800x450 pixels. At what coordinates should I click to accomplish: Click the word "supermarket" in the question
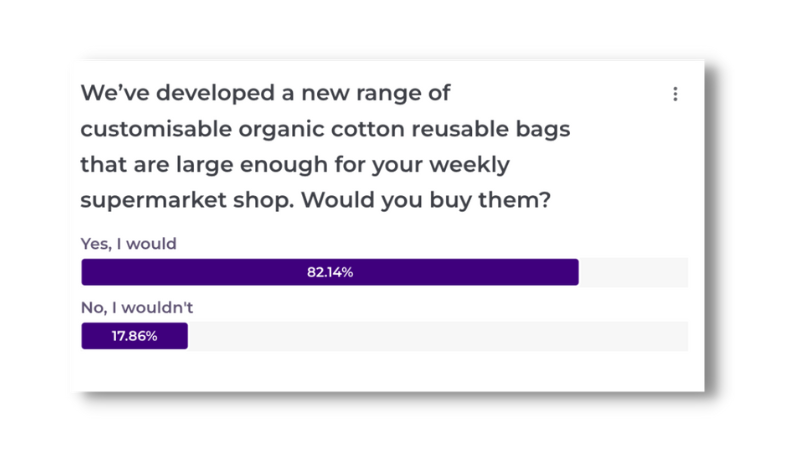(154, 201)
